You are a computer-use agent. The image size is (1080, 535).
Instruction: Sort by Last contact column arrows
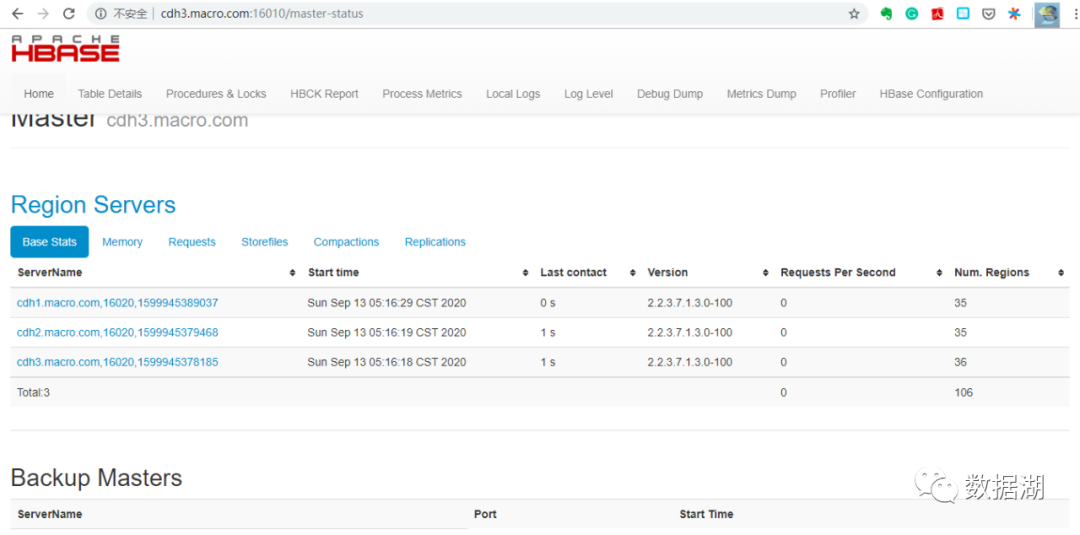633,273
